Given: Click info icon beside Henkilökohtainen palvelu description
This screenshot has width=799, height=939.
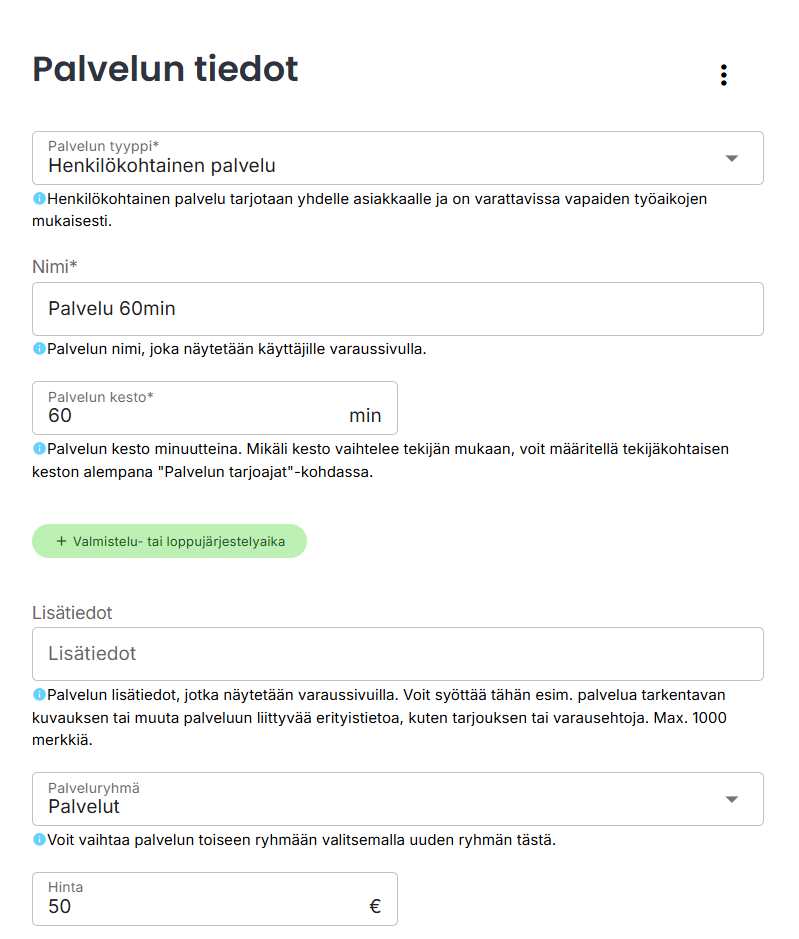Looking at the screenshot, I should [39, 199].
